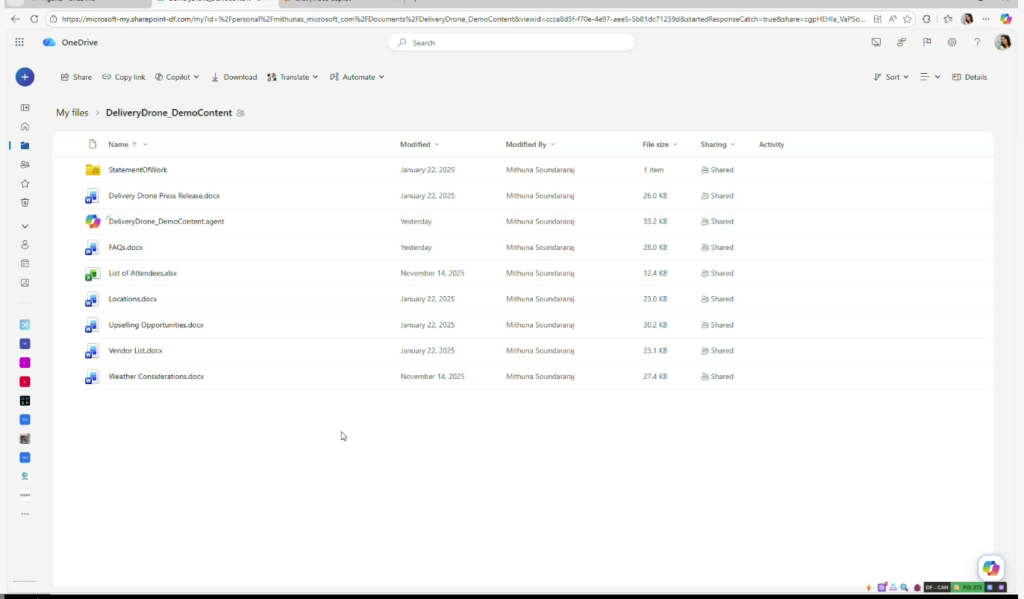The width and height of the screenshot is (1024, 599).
Task: Add page to favorites star in address bar
Action: (907, 19)
